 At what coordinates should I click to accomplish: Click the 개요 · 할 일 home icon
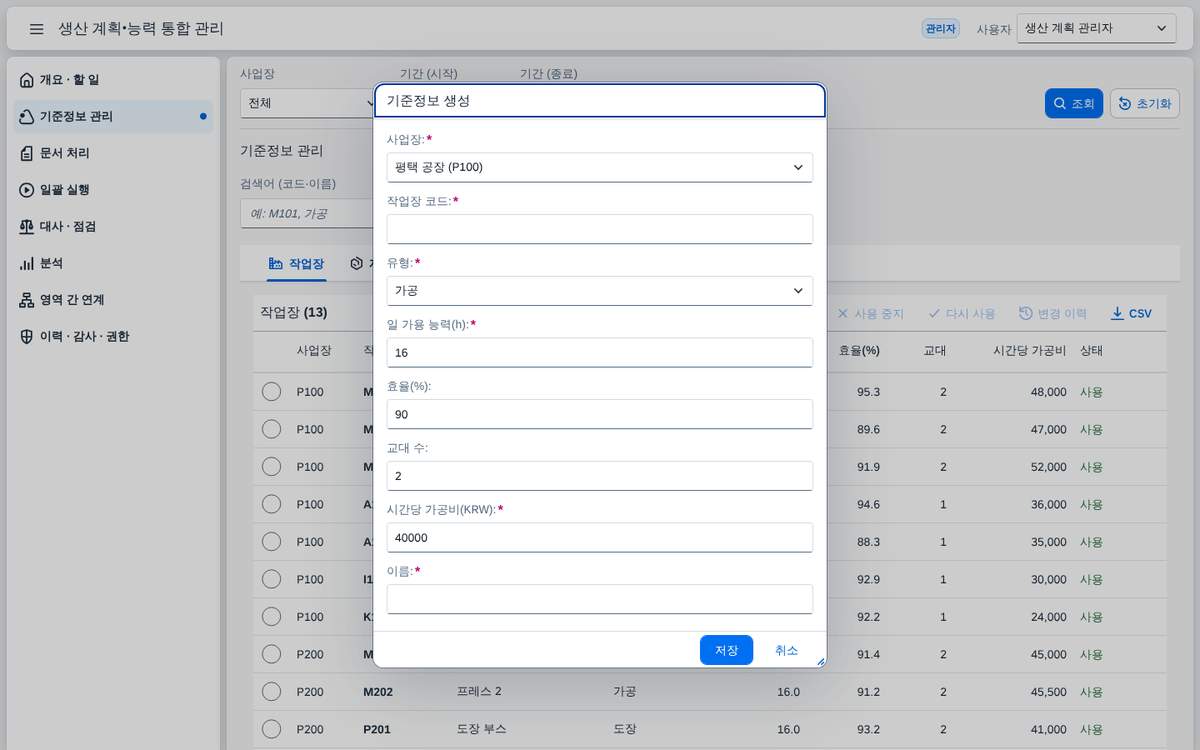[x=27, y=80]
